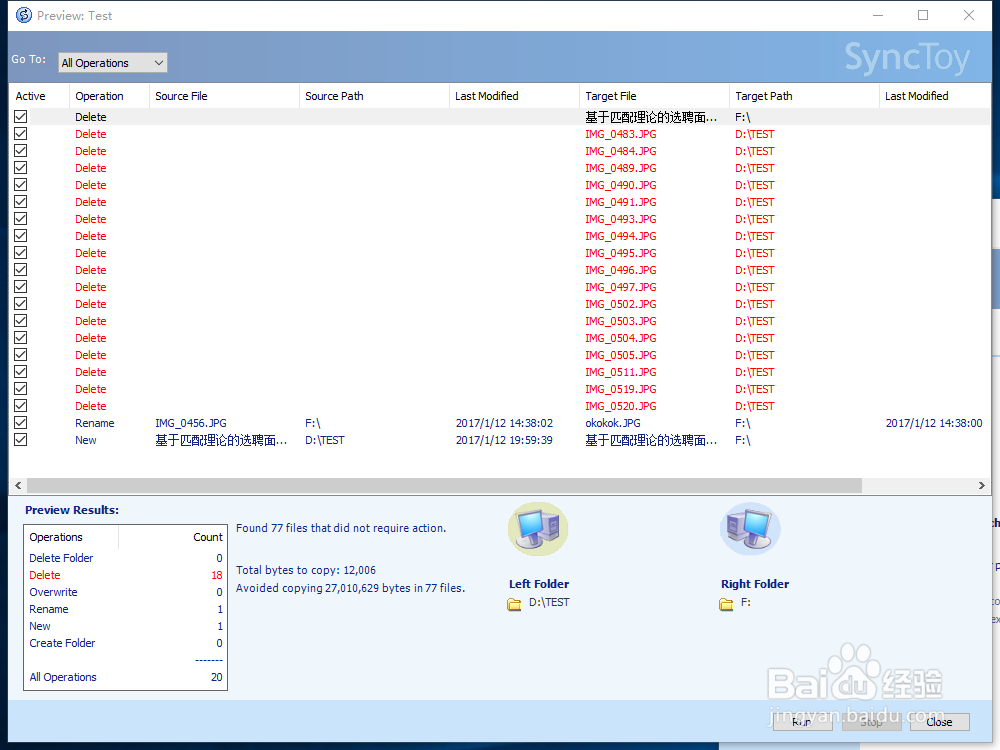Click the Left Folder computer icon
This screenshot has width=1000, height=750.
[538, 529]
